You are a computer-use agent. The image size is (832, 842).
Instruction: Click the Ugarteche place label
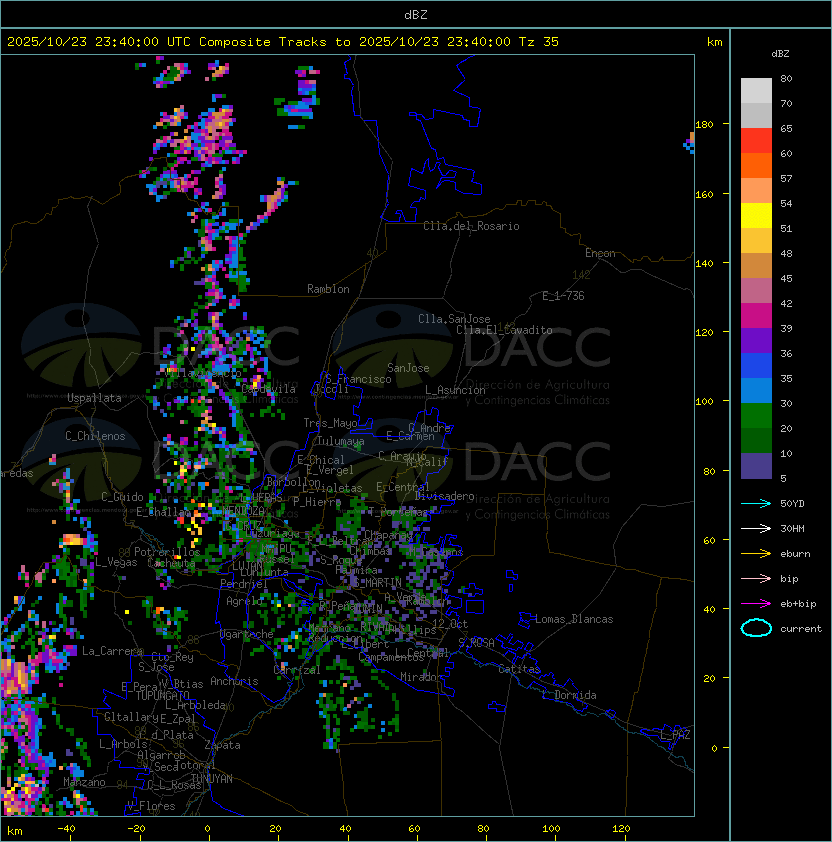click(247, 634)
